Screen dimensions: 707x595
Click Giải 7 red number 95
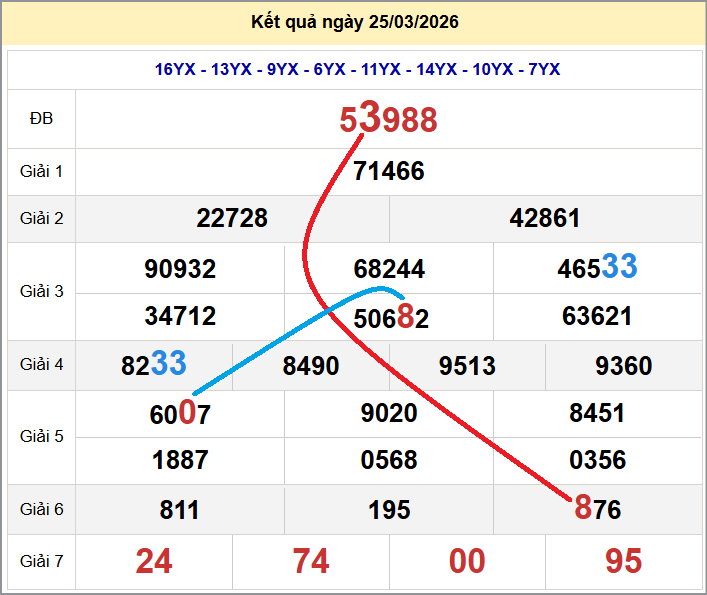coord(623,562)
